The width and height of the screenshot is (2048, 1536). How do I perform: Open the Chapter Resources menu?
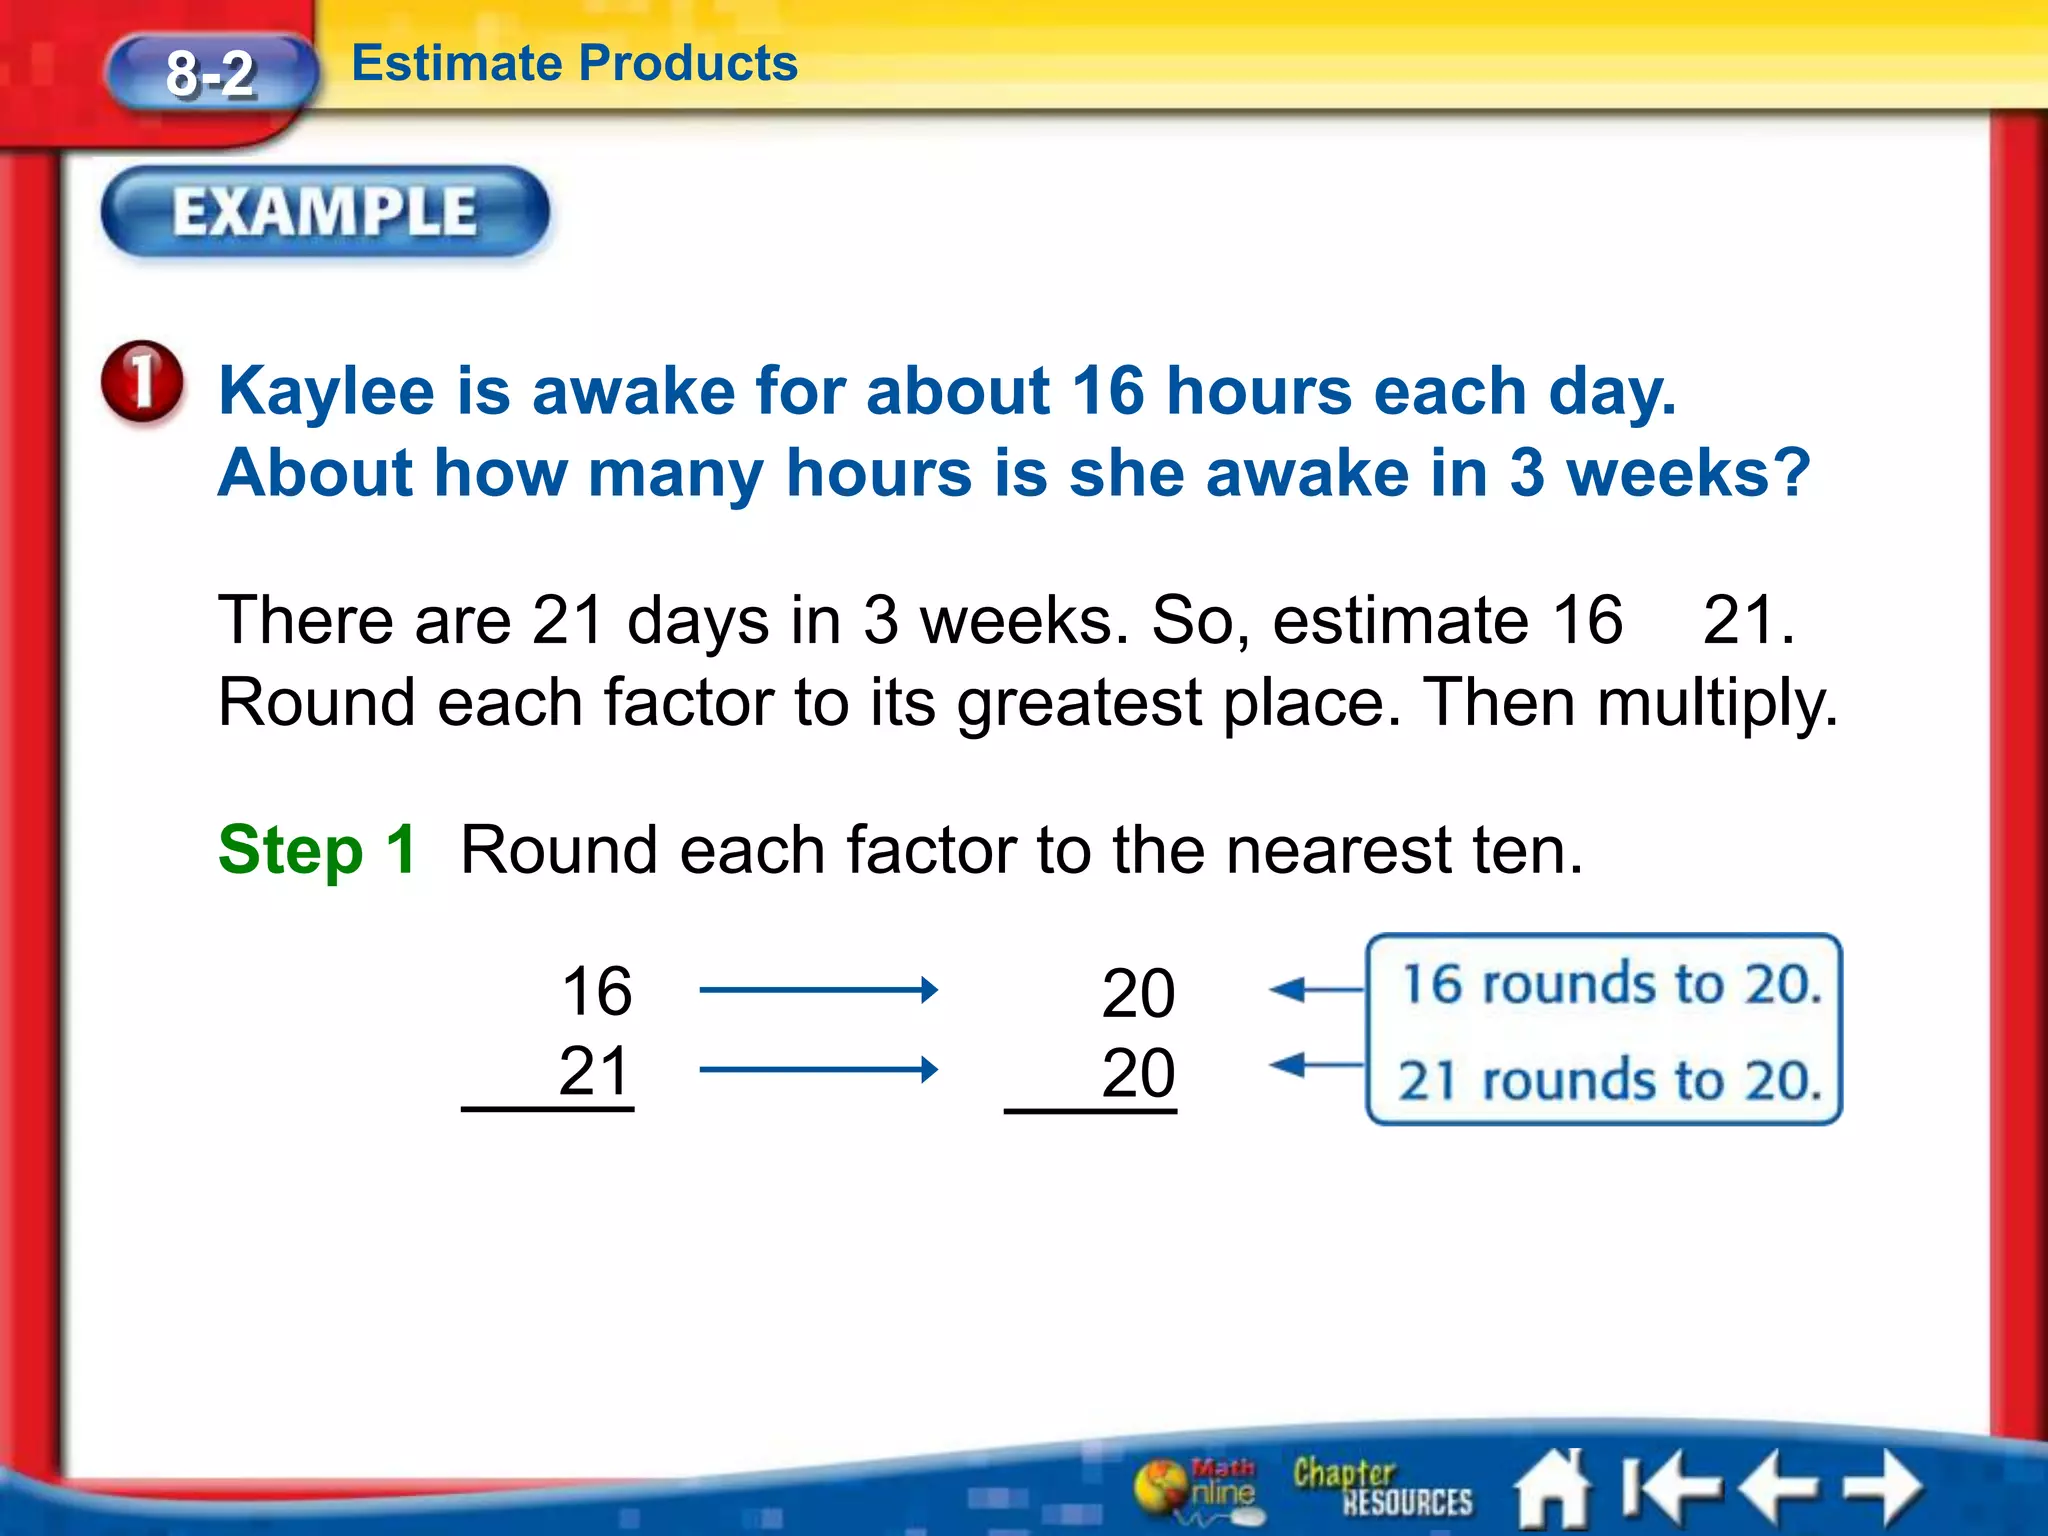[1382, 1487]
